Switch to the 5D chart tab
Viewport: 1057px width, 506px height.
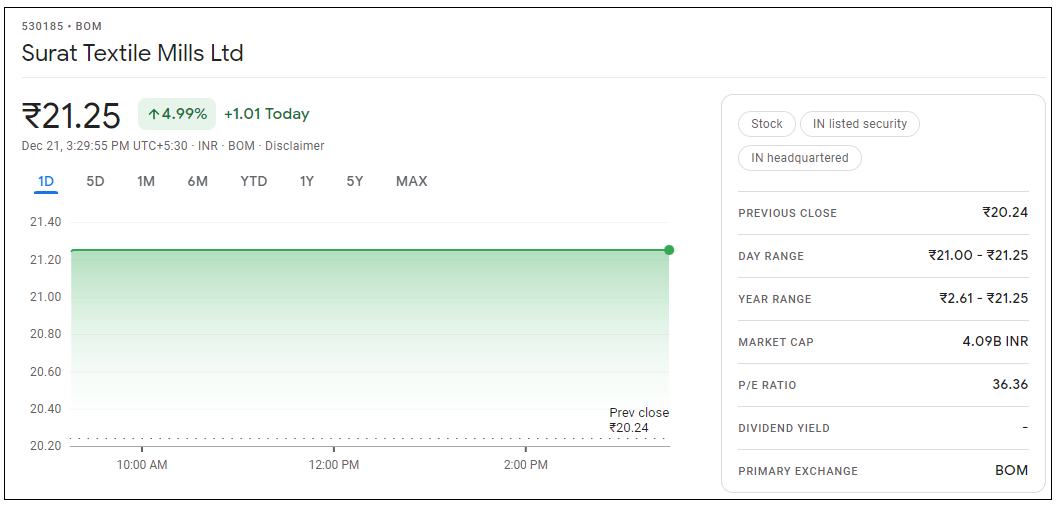coord(95,181)
